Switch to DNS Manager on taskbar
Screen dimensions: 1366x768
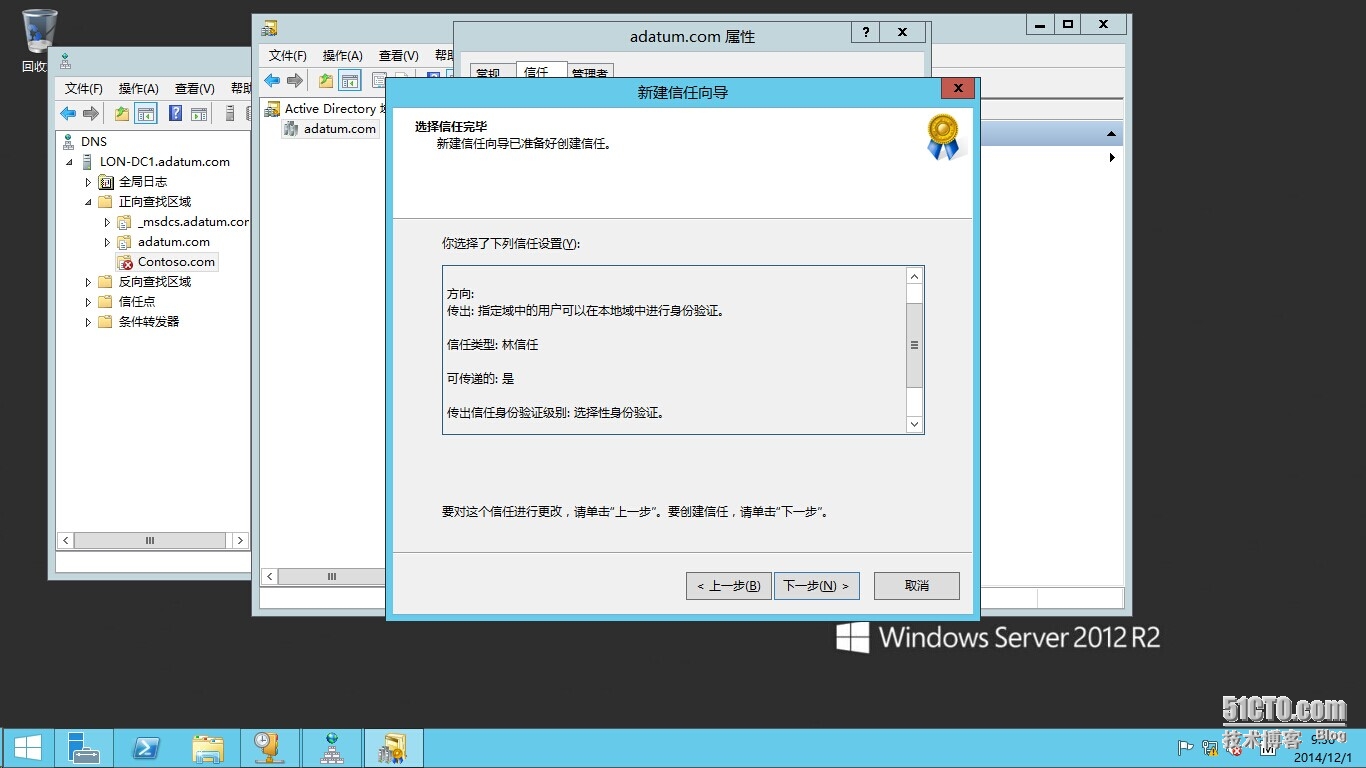[332, 748]
